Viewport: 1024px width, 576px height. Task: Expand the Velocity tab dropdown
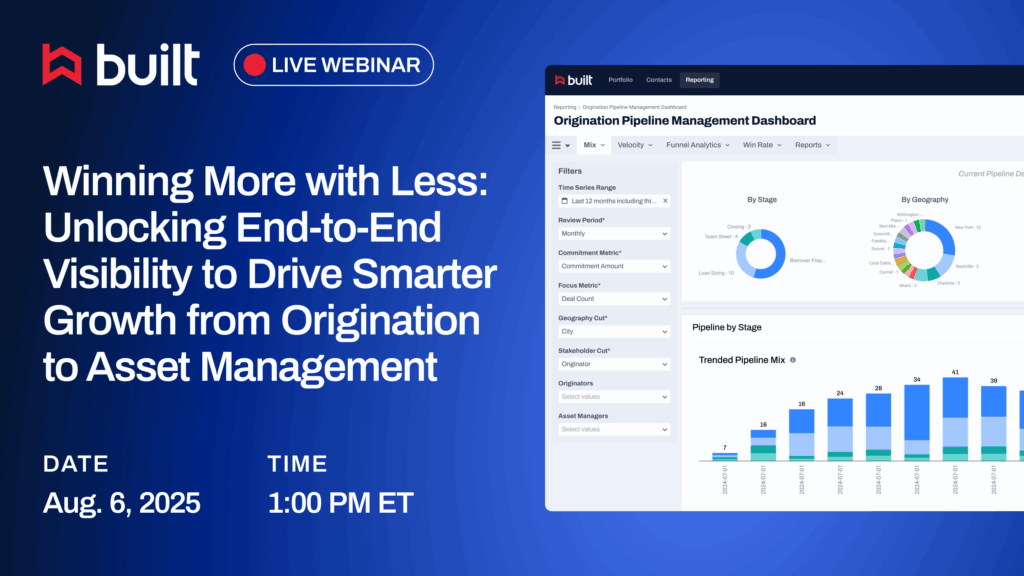635,145
